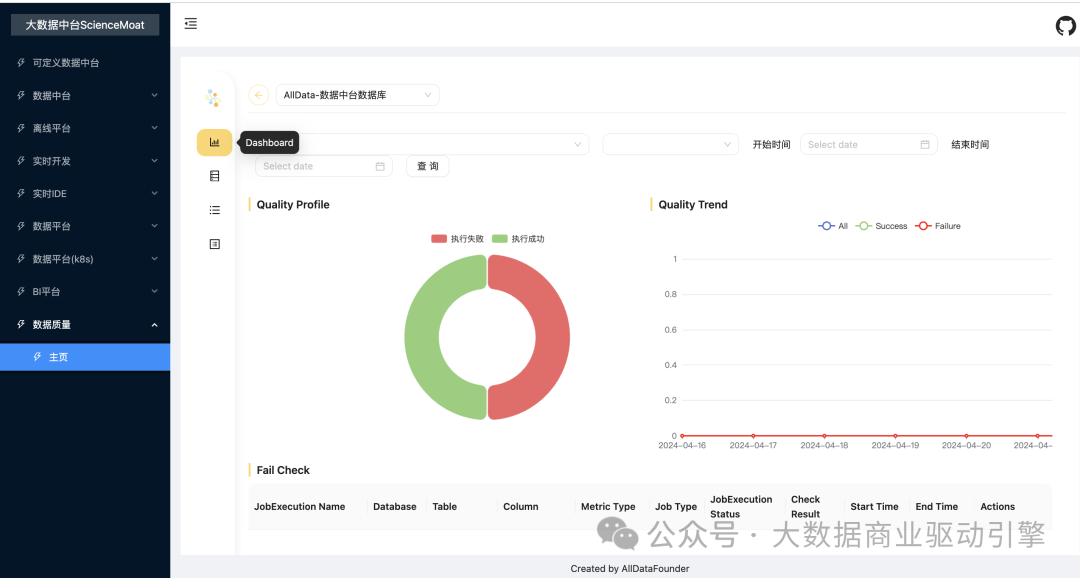
Task: Open the Dashboard chart icon
Action: 214,143
